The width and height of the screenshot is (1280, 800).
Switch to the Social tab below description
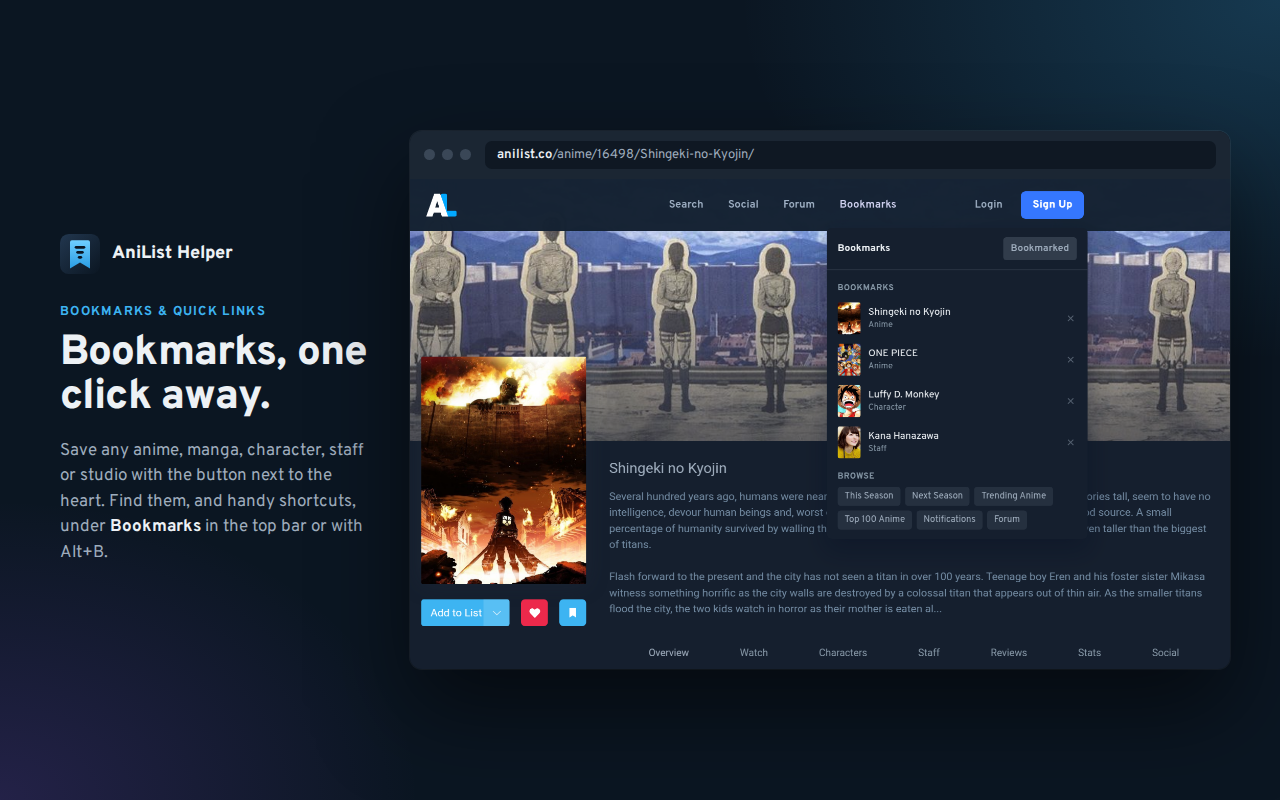(x=1166, y=653)
